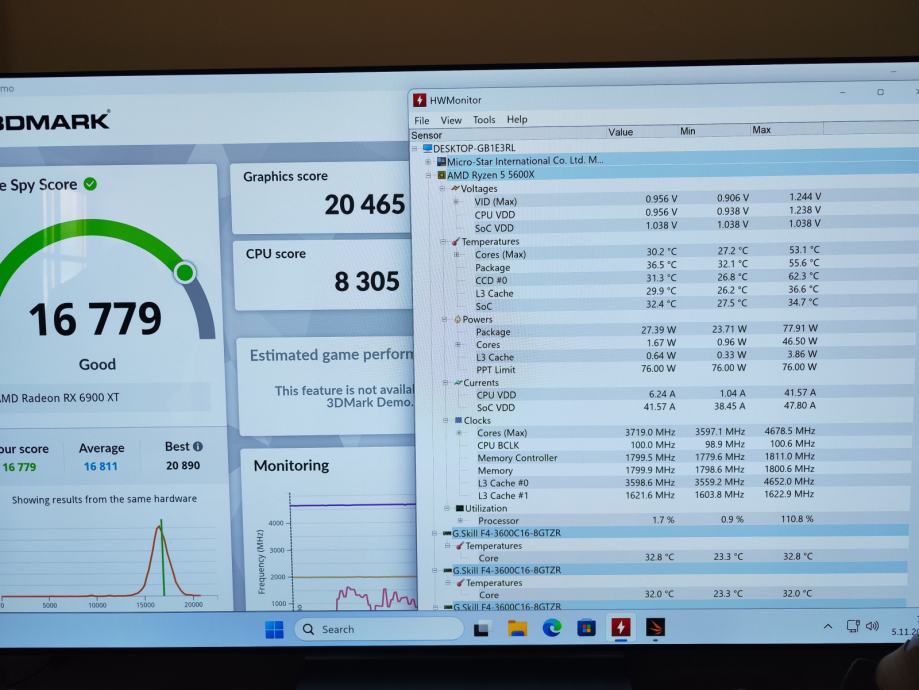Show hidden tray icons chevron
The width and height of the screenshot is (919, 690).
pos(828,627)
